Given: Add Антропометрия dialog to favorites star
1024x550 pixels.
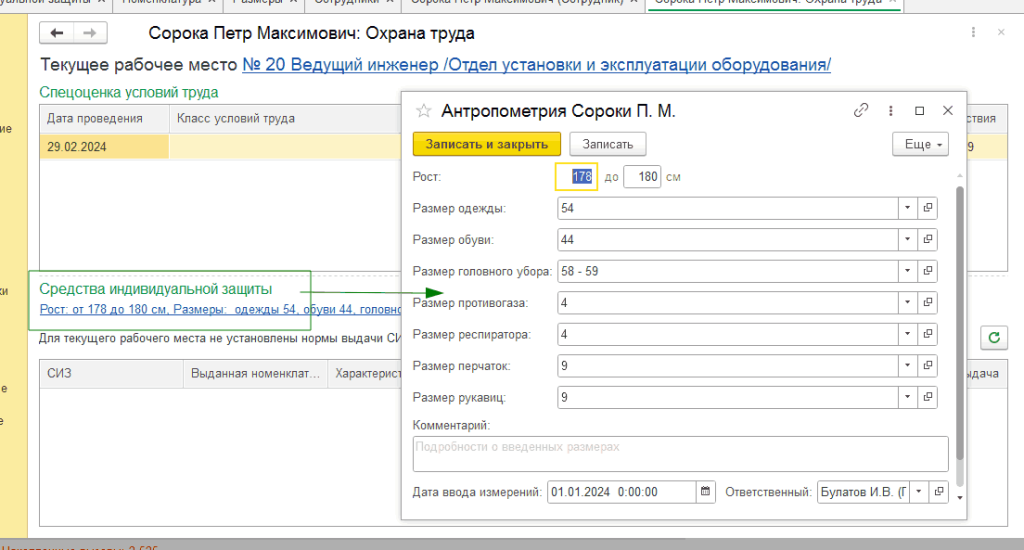Looking at the screenshot, I should pos(423,111).
